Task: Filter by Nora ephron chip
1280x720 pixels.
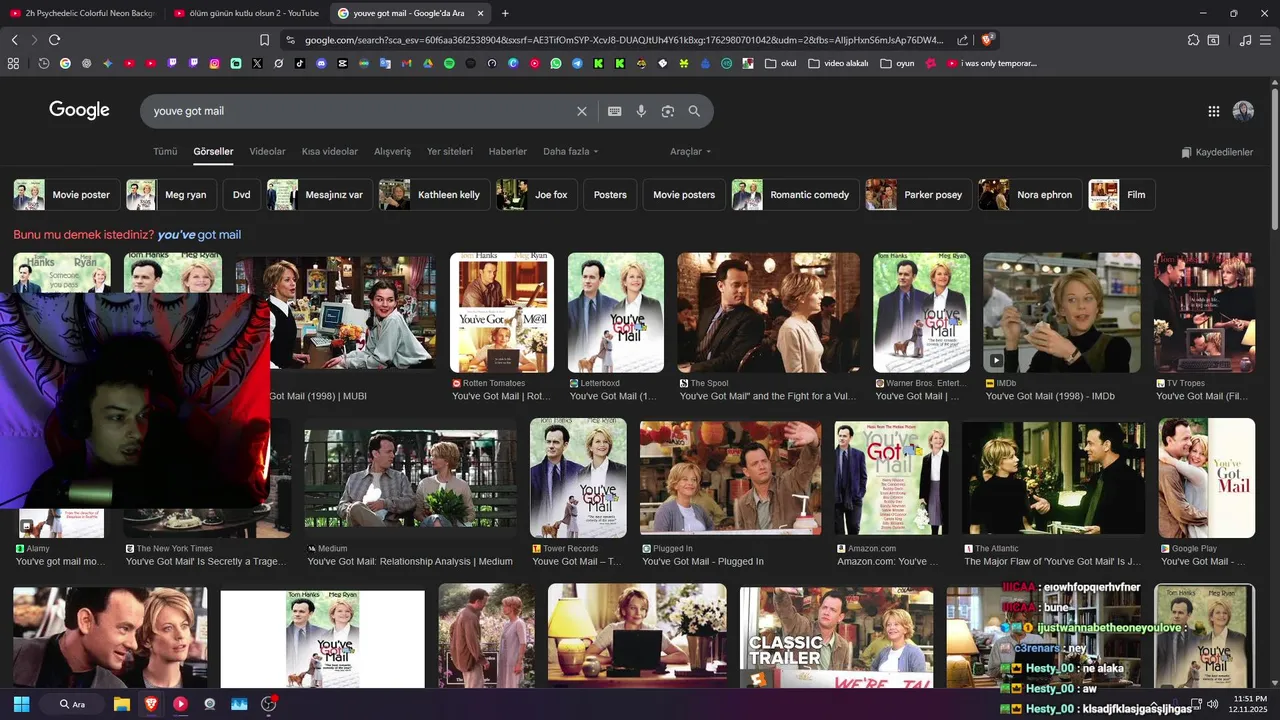Action: tap(1030, 195)
